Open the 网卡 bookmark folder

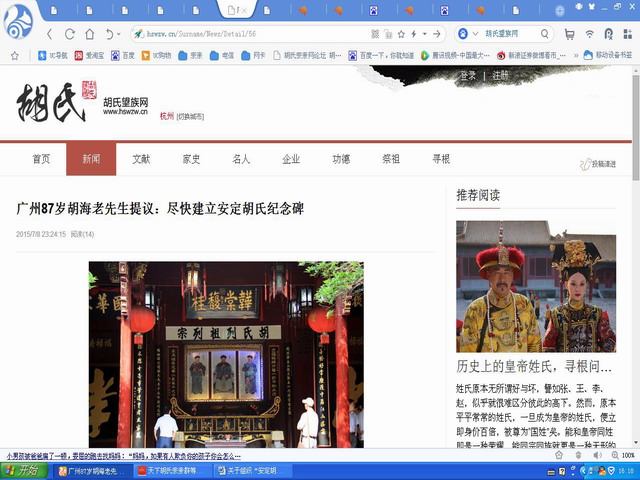coord(253,56)
